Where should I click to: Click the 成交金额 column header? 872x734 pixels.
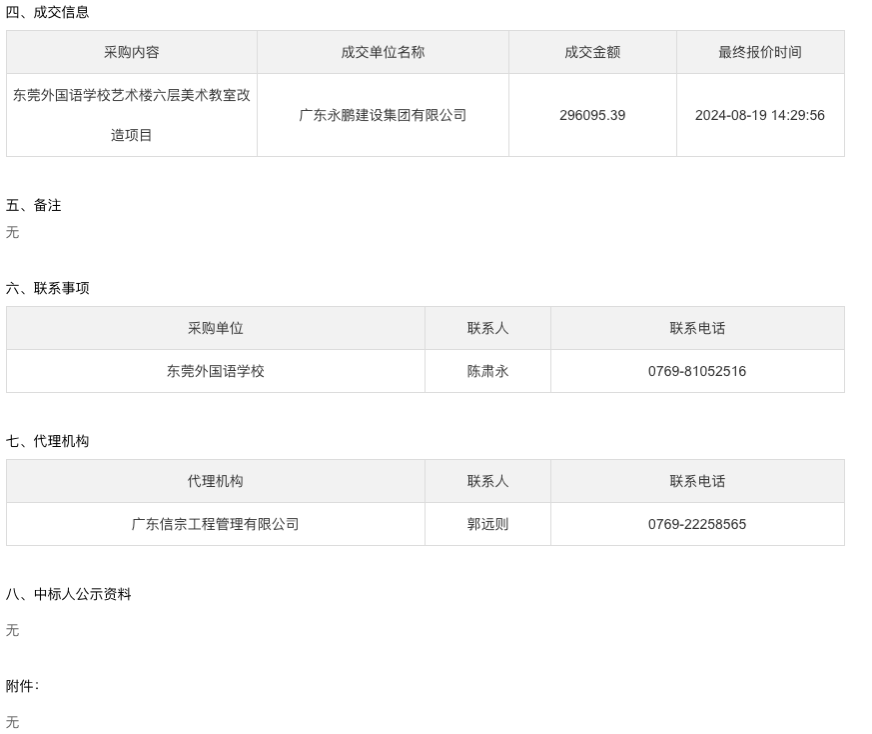click(592, 52)
